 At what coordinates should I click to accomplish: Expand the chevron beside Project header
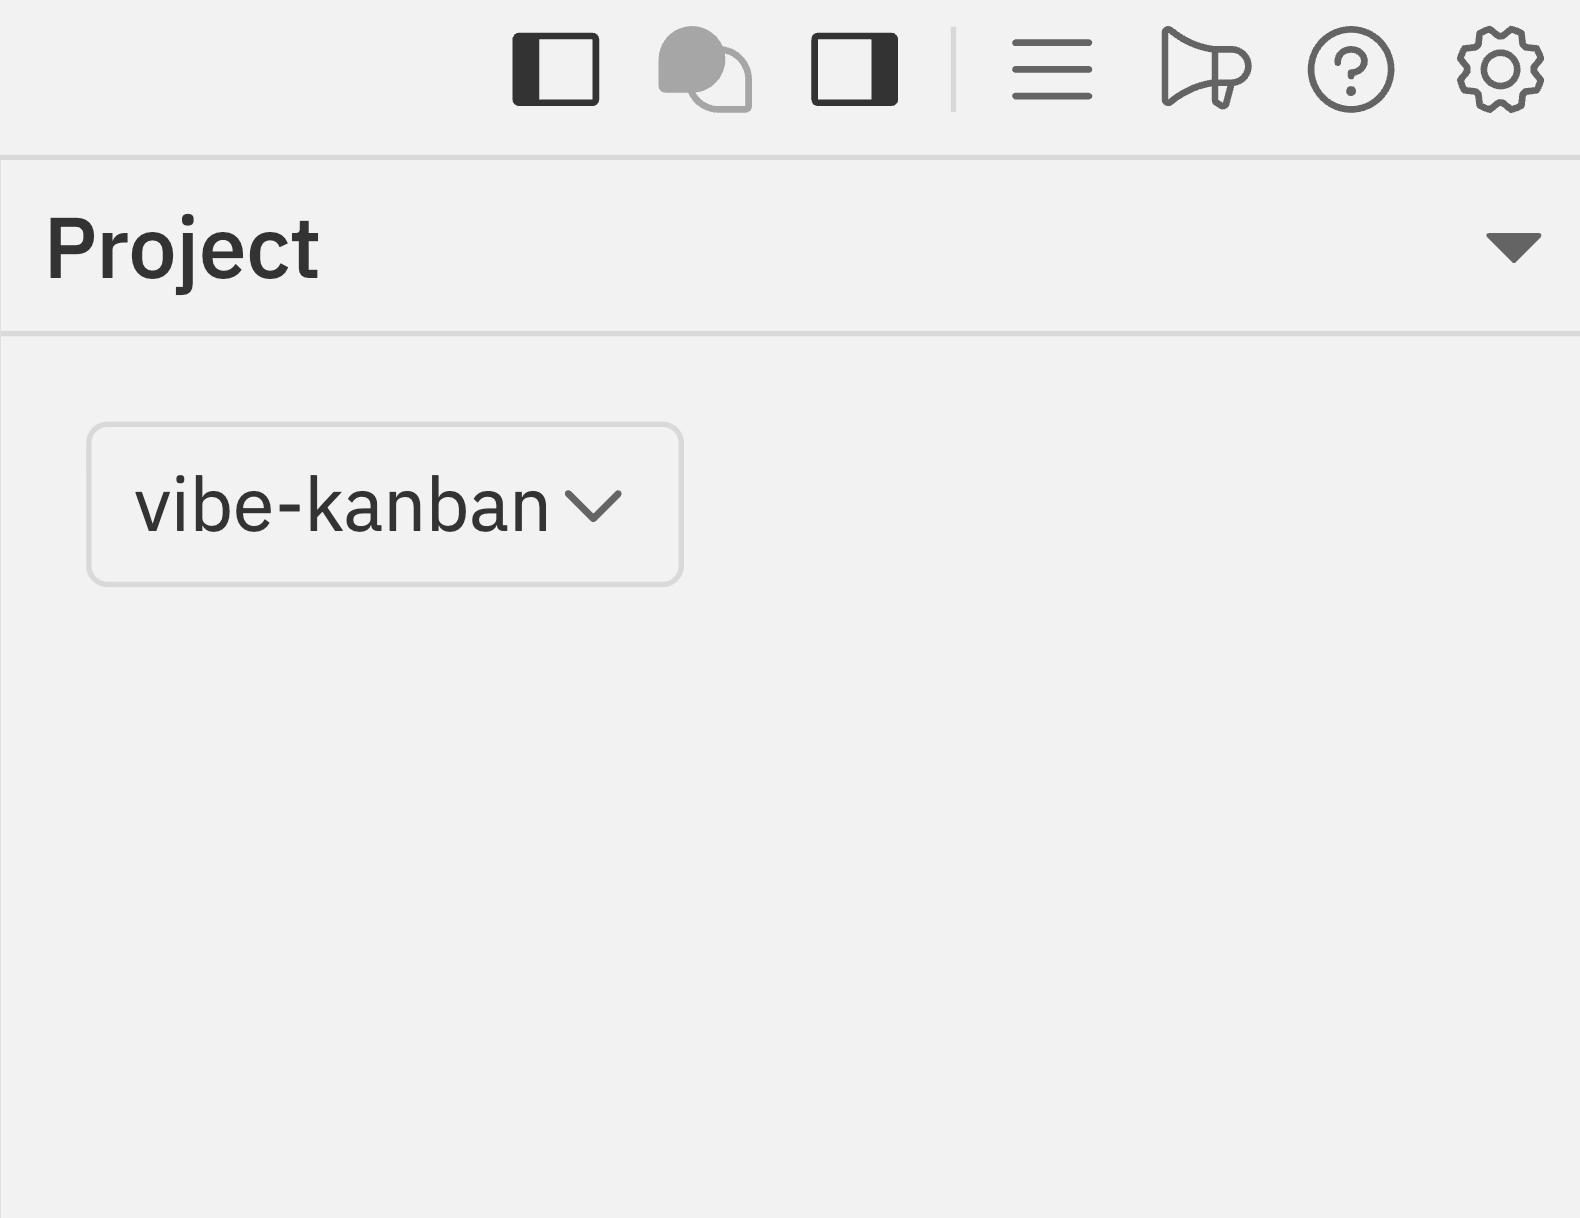pyautogui.click(x=1513, y=248)
